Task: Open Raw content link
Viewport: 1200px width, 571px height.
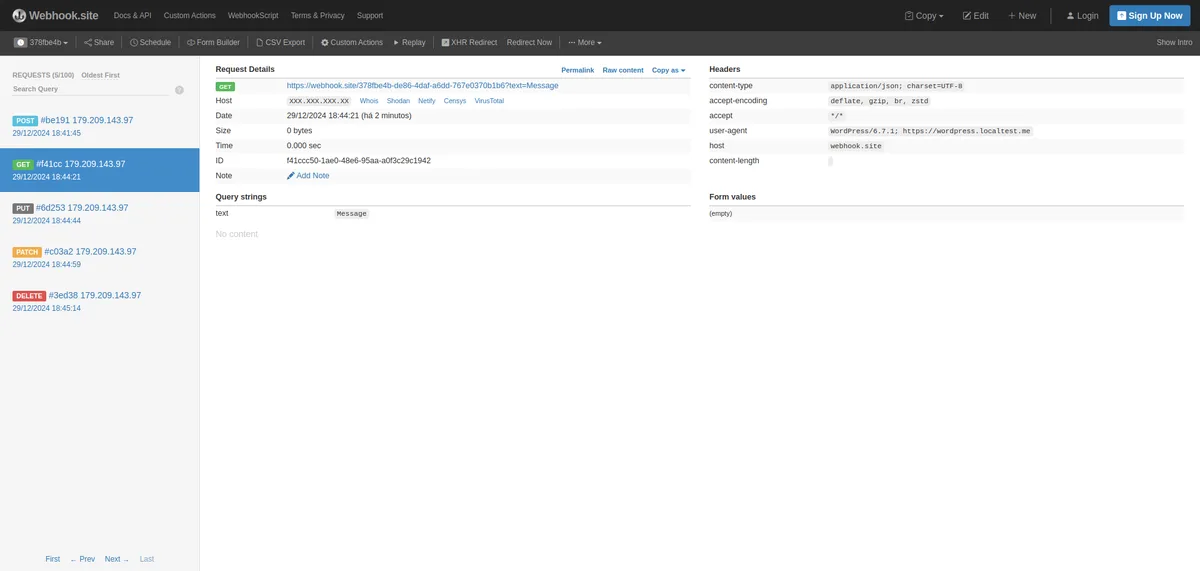Action: tap(623, 70)
